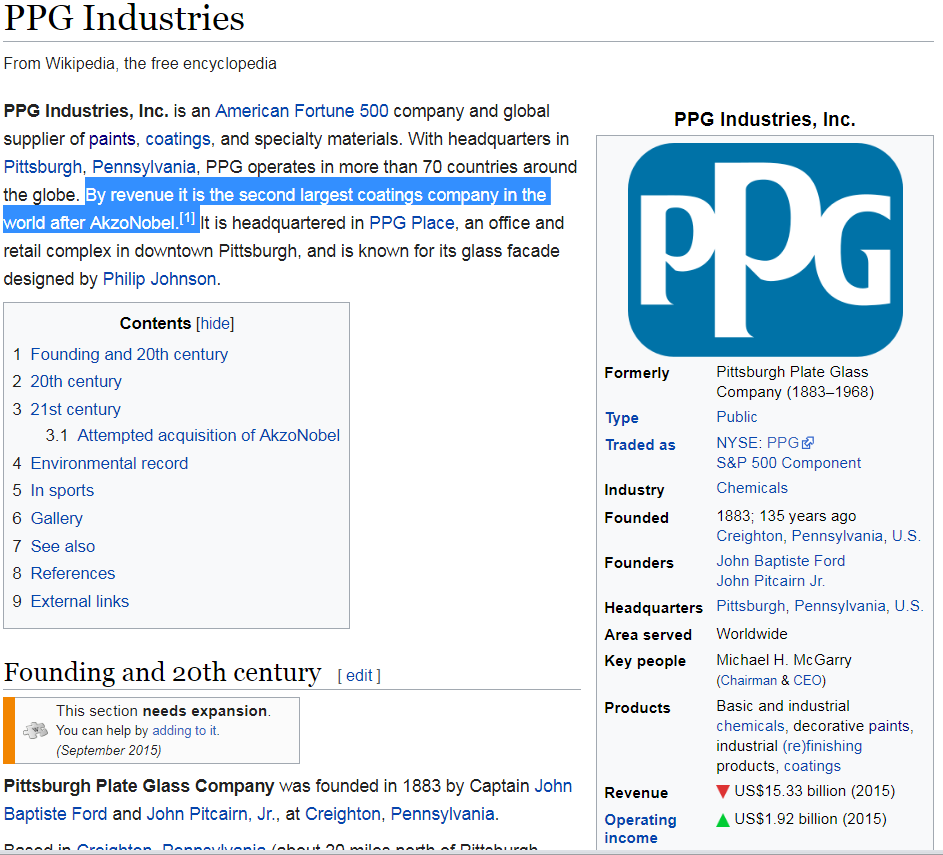Go to In sports section in Contents
The image size is (943, 855).
[63, 490]
